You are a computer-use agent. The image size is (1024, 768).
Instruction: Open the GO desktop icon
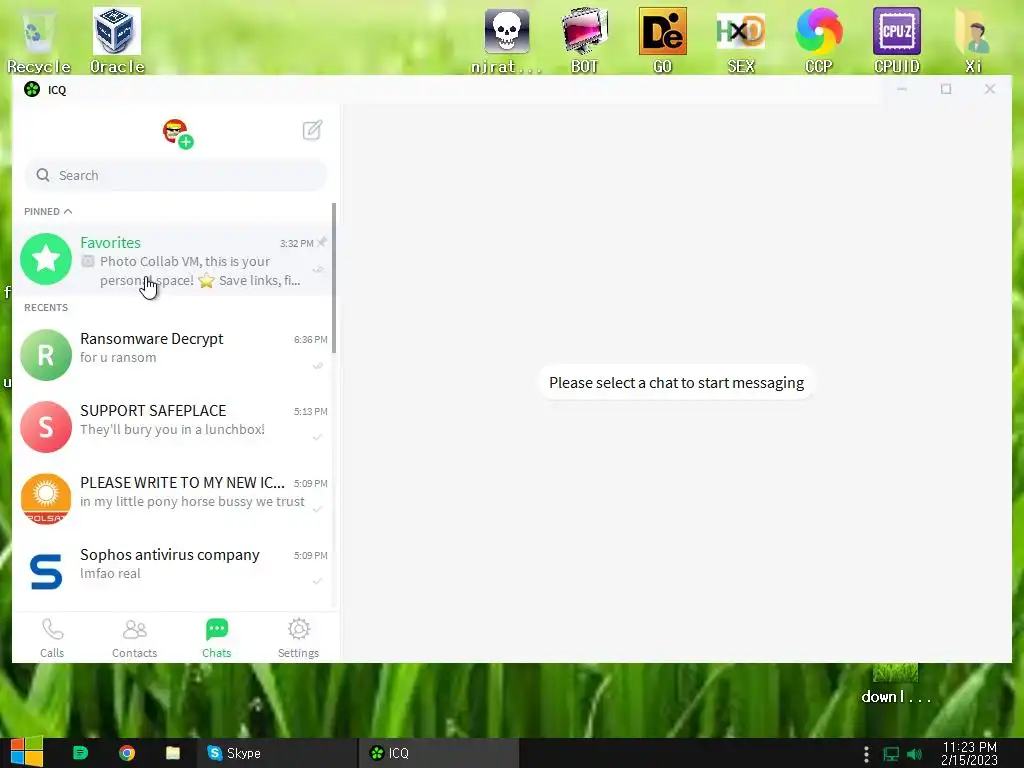click(662, 39)
